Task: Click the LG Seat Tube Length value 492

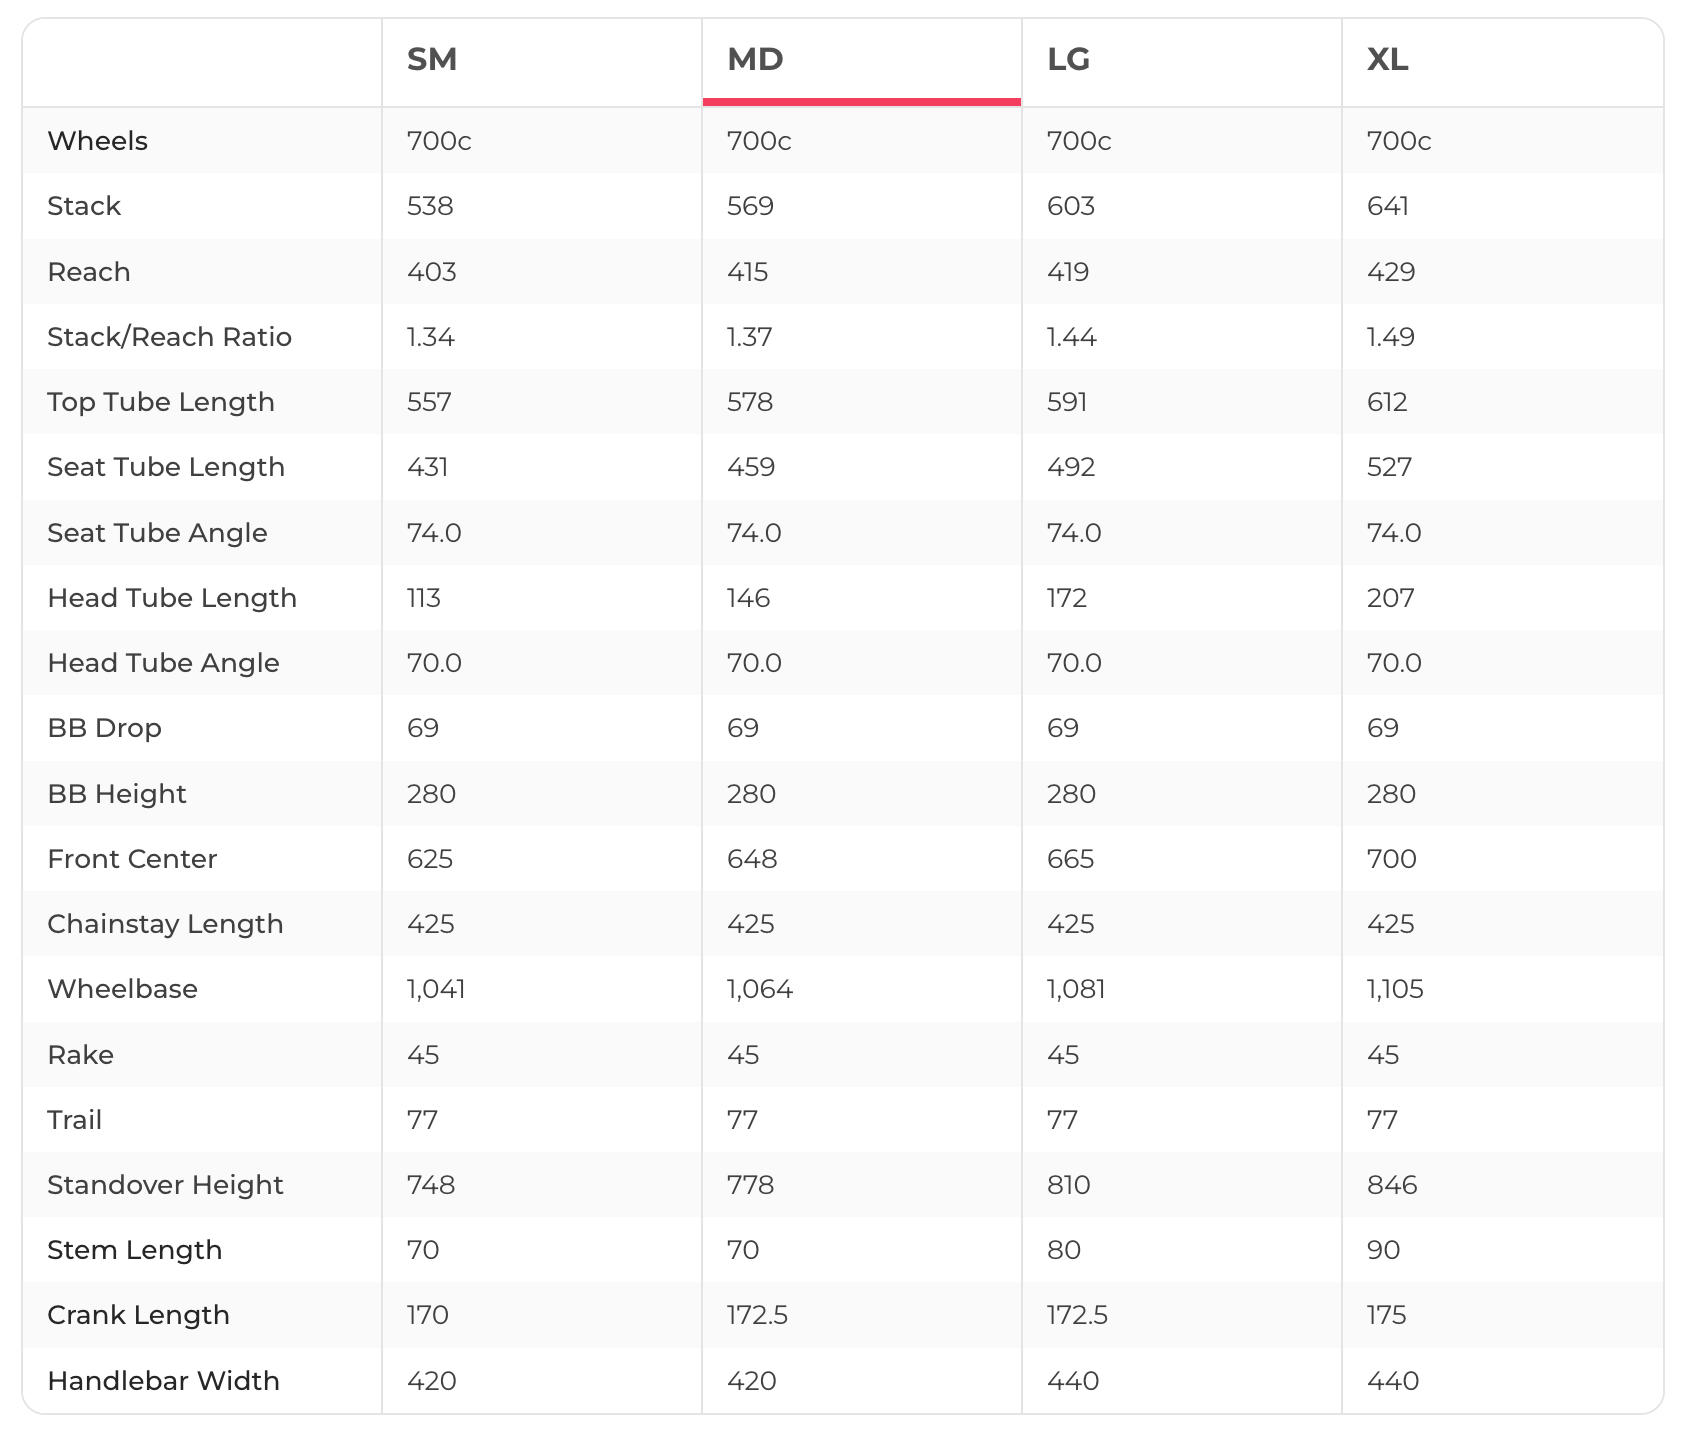Action: point(1071,467)
